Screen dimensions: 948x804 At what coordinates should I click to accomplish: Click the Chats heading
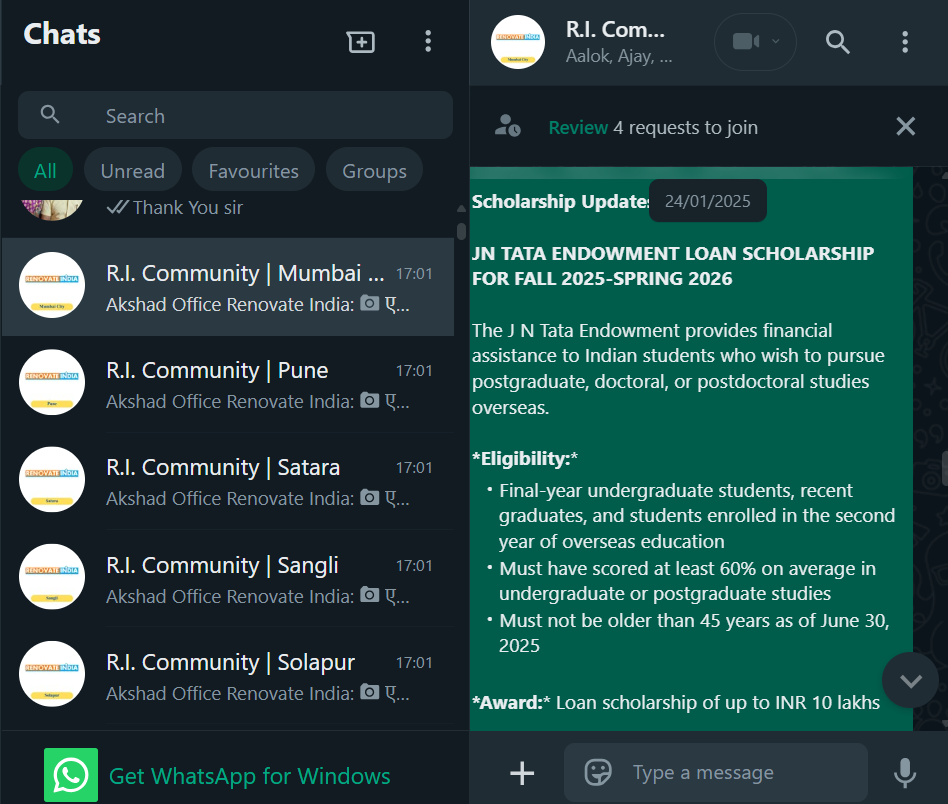(62, 34)
